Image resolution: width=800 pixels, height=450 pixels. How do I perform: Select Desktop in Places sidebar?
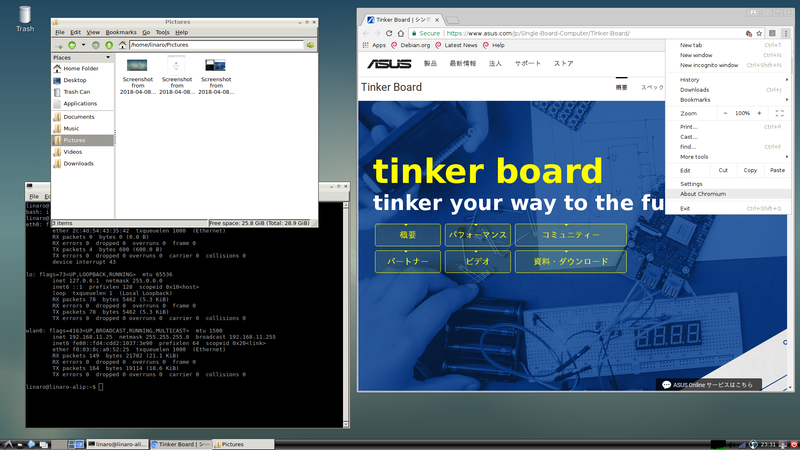82,80
